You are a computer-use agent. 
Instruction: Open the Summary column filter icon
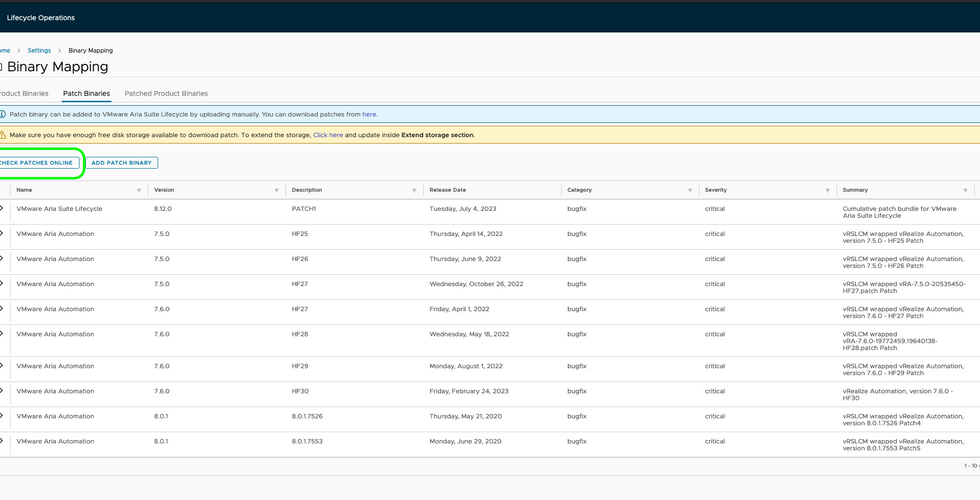(965, 191)
